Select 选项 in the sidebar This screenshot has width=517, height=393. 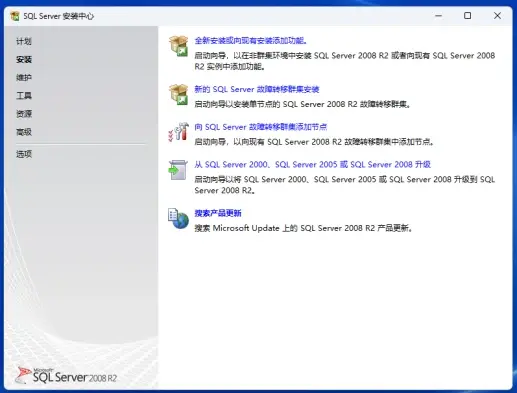(24, 154)
